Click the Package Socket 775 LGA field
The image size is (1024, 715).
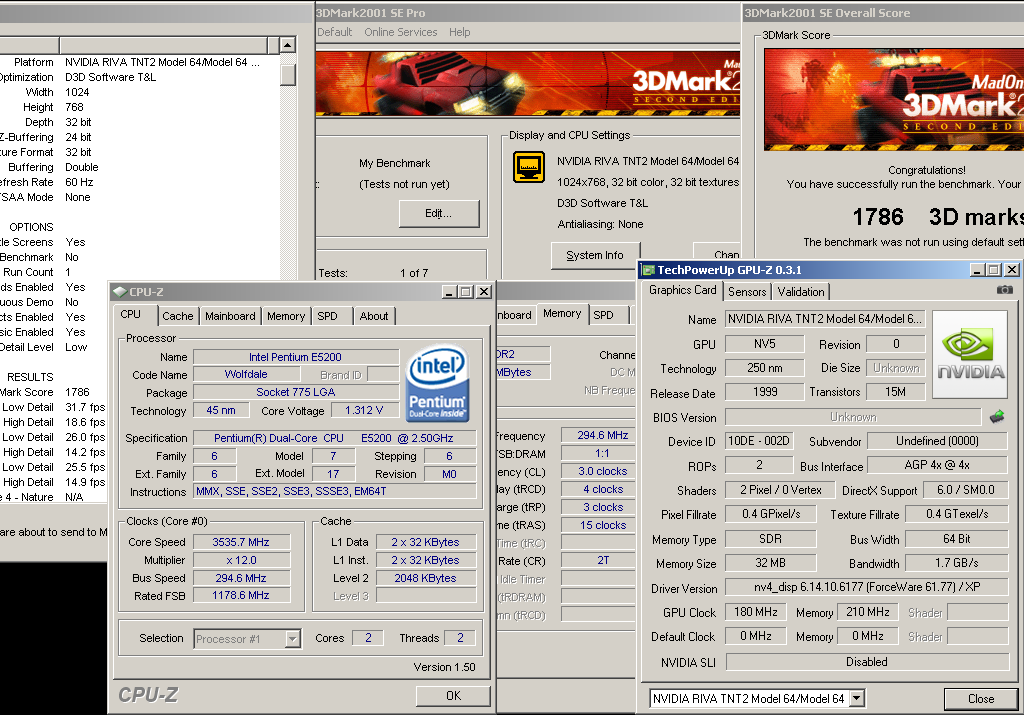tap(296, 392)
